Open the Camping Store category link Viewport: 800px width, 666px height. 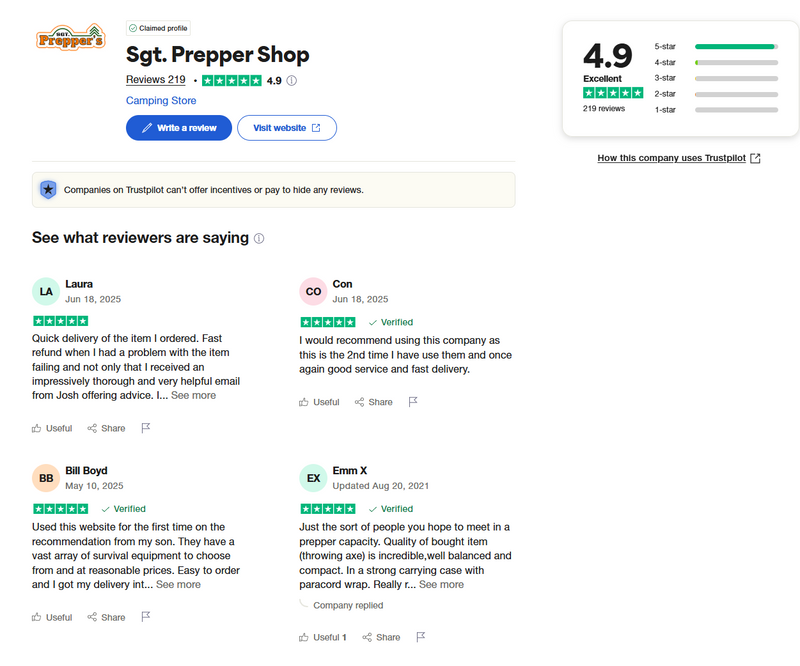[161, 101]
